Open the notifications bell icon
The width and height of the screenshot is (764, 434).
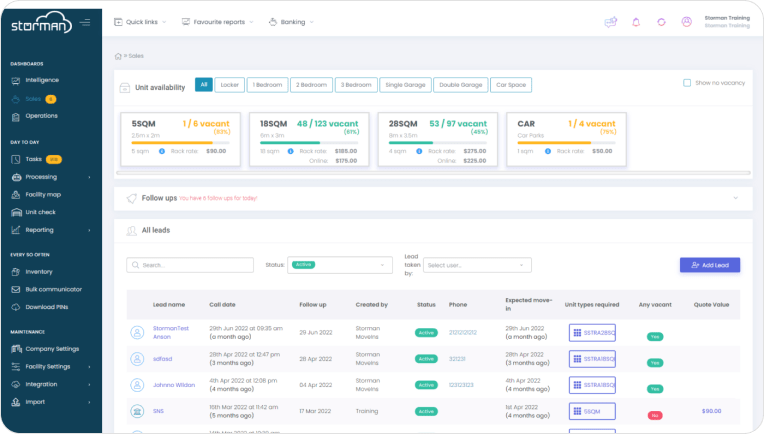pos(636,22)
